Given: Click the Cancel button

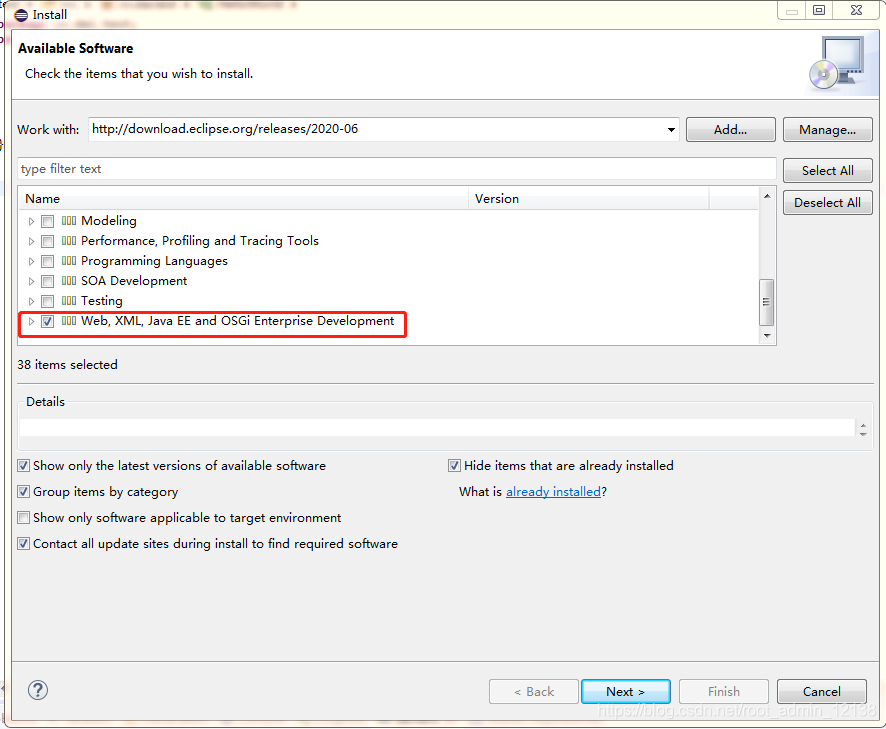Looking at the screenshot, I should pyautogui.click(x=822, y=692).
